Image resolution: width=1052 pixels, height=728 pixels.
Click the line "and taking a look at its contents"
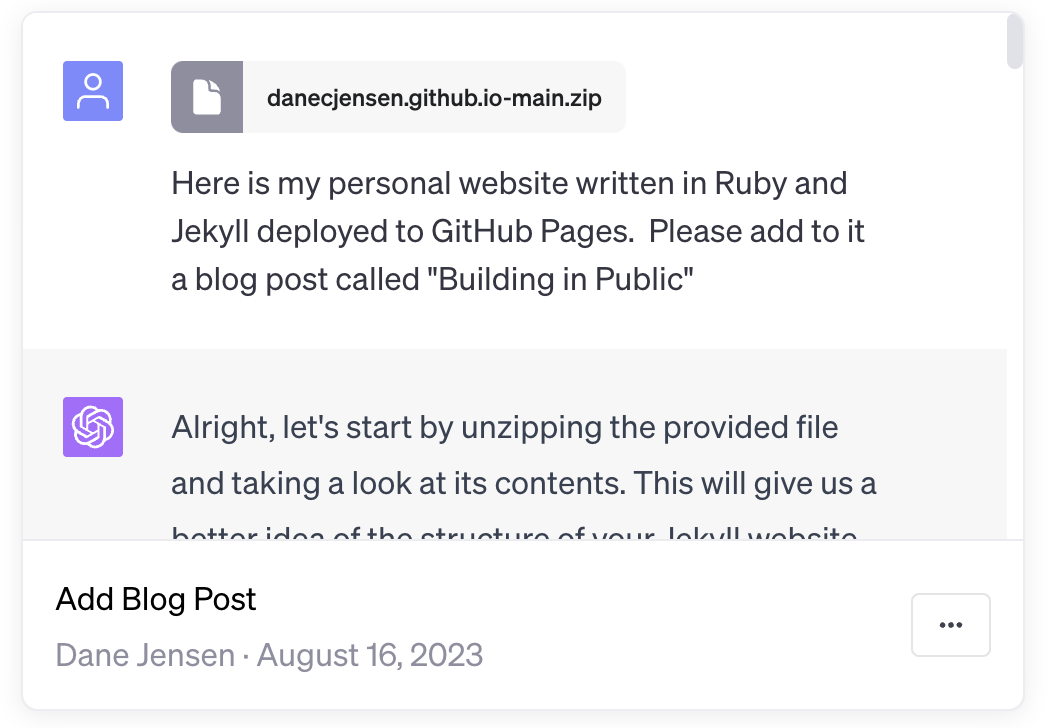pyautogui.click(x=523, y=483)
